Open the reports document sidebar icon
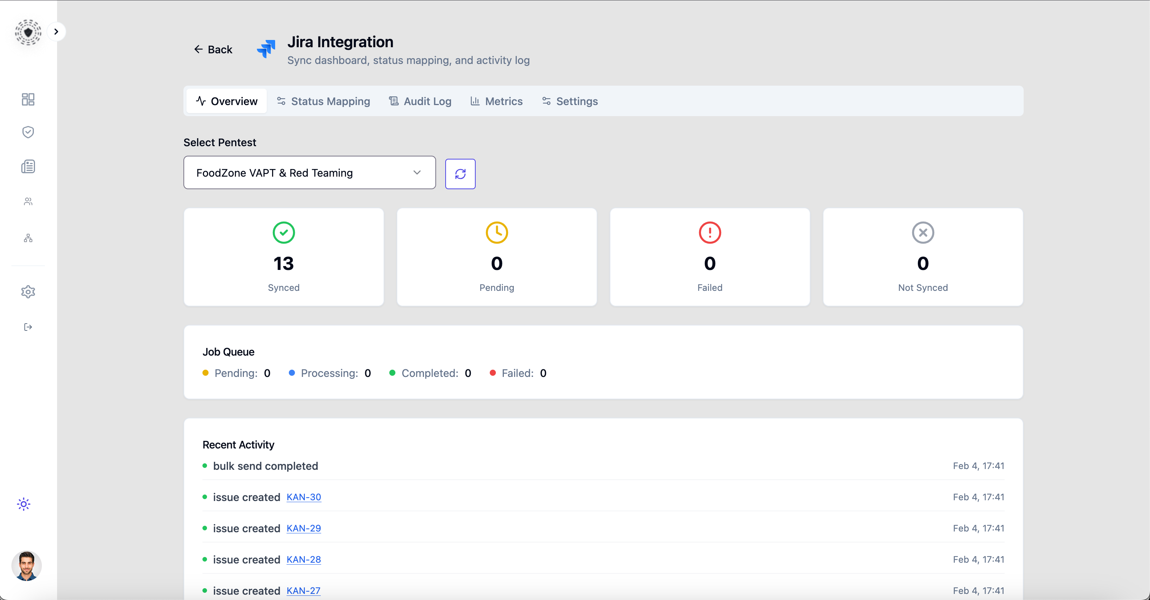The width and height of the screenshot is (1150, 600). pyautogui.click(x=28, y=167)
